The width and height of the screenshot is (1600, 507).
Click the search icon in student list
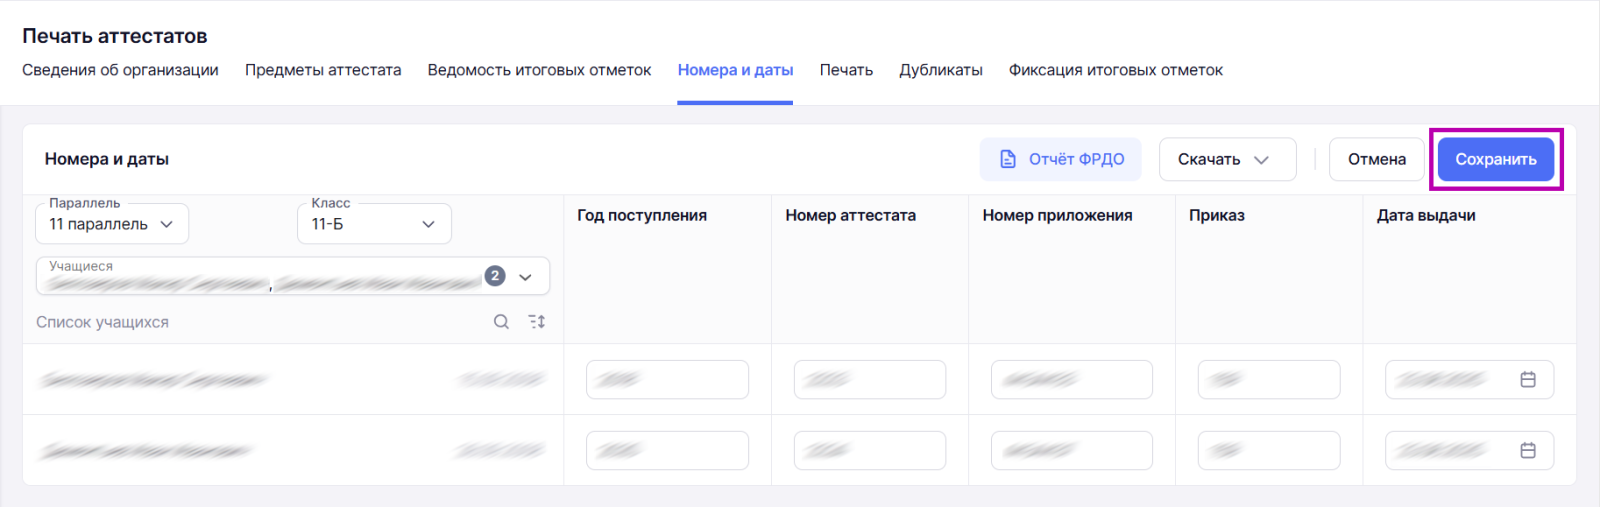click(x=501, y=322)
